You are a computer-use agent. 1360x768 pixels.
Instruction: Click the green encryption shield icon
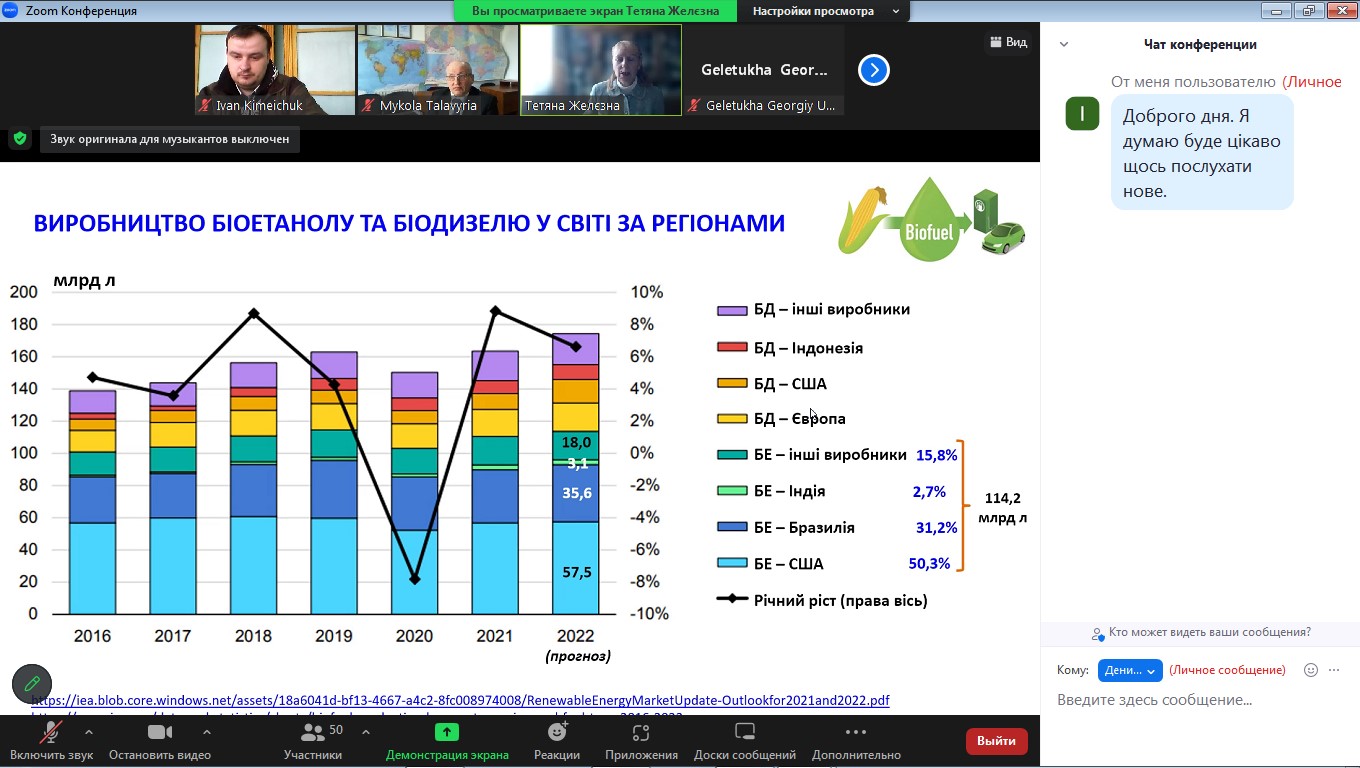(19, 139)
